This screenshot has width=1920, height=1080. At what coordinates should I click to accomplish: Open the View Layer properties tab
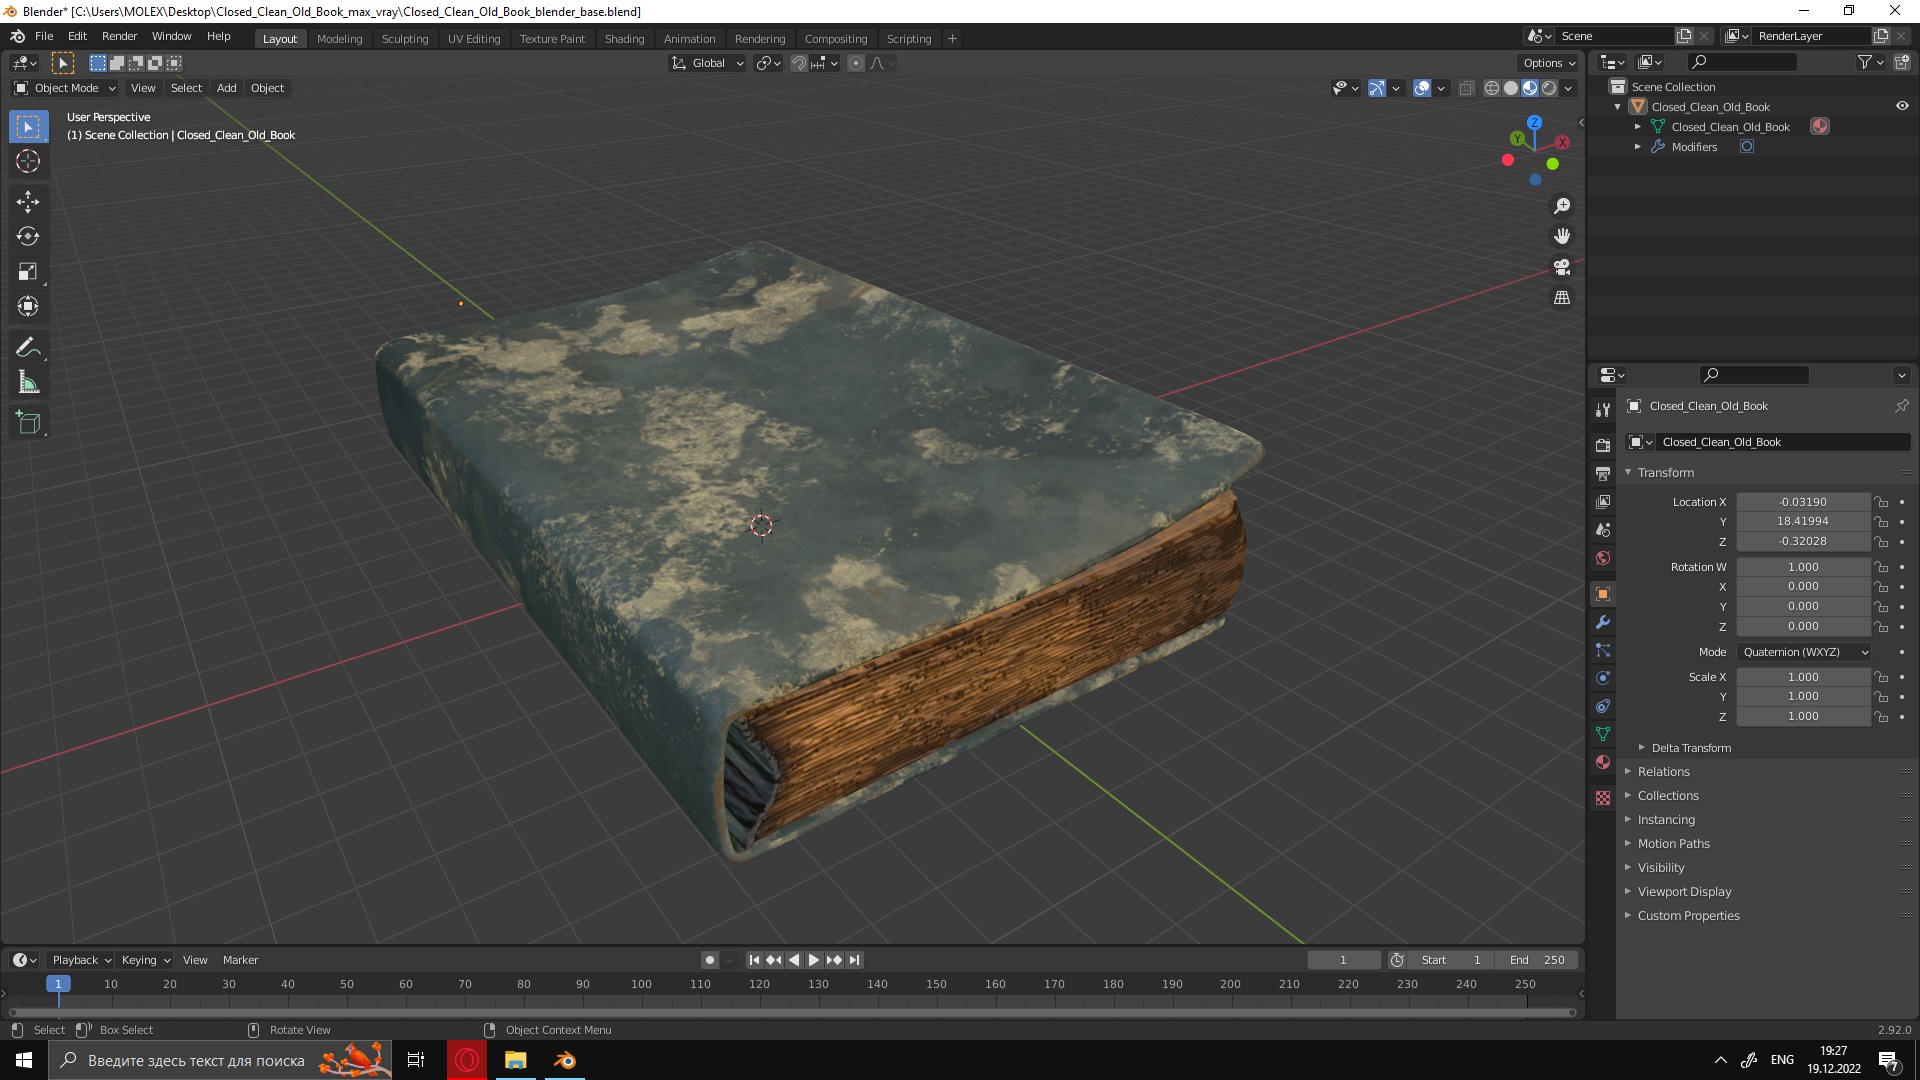coord(1603,502)
